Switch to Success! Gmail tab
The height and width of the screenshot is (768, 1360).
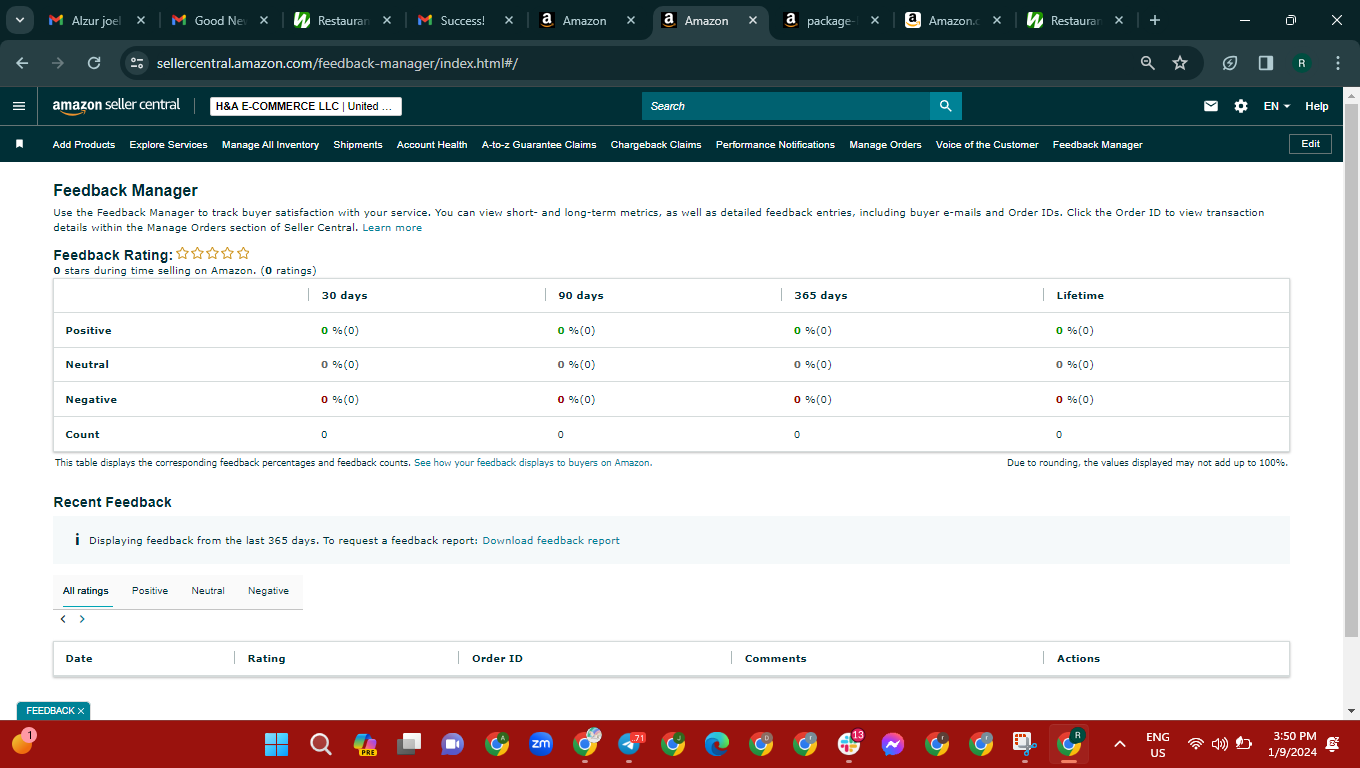[x=467, y=20]
